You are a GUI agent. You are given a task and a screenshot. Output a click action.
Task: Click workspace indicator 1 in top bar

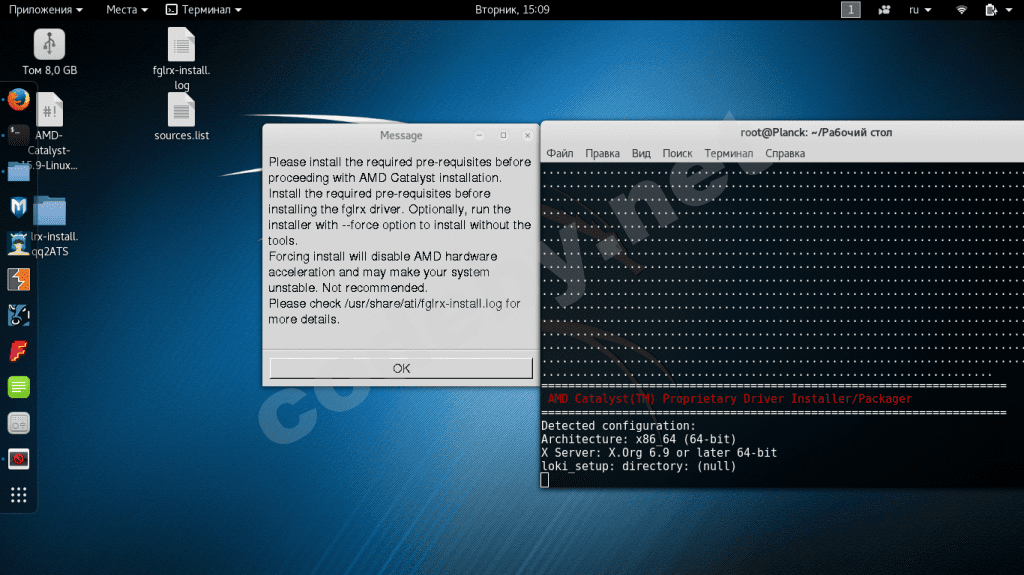[x=850, y=10]
